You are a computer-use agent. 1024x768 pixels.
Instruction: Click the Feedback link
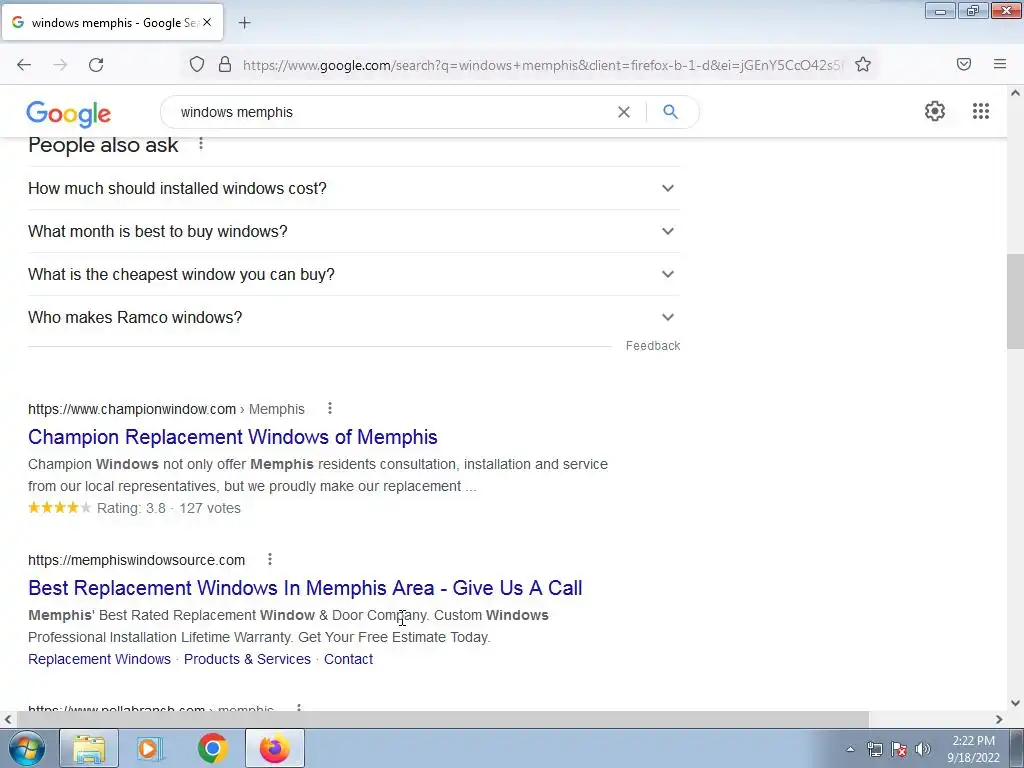[652, 345]
